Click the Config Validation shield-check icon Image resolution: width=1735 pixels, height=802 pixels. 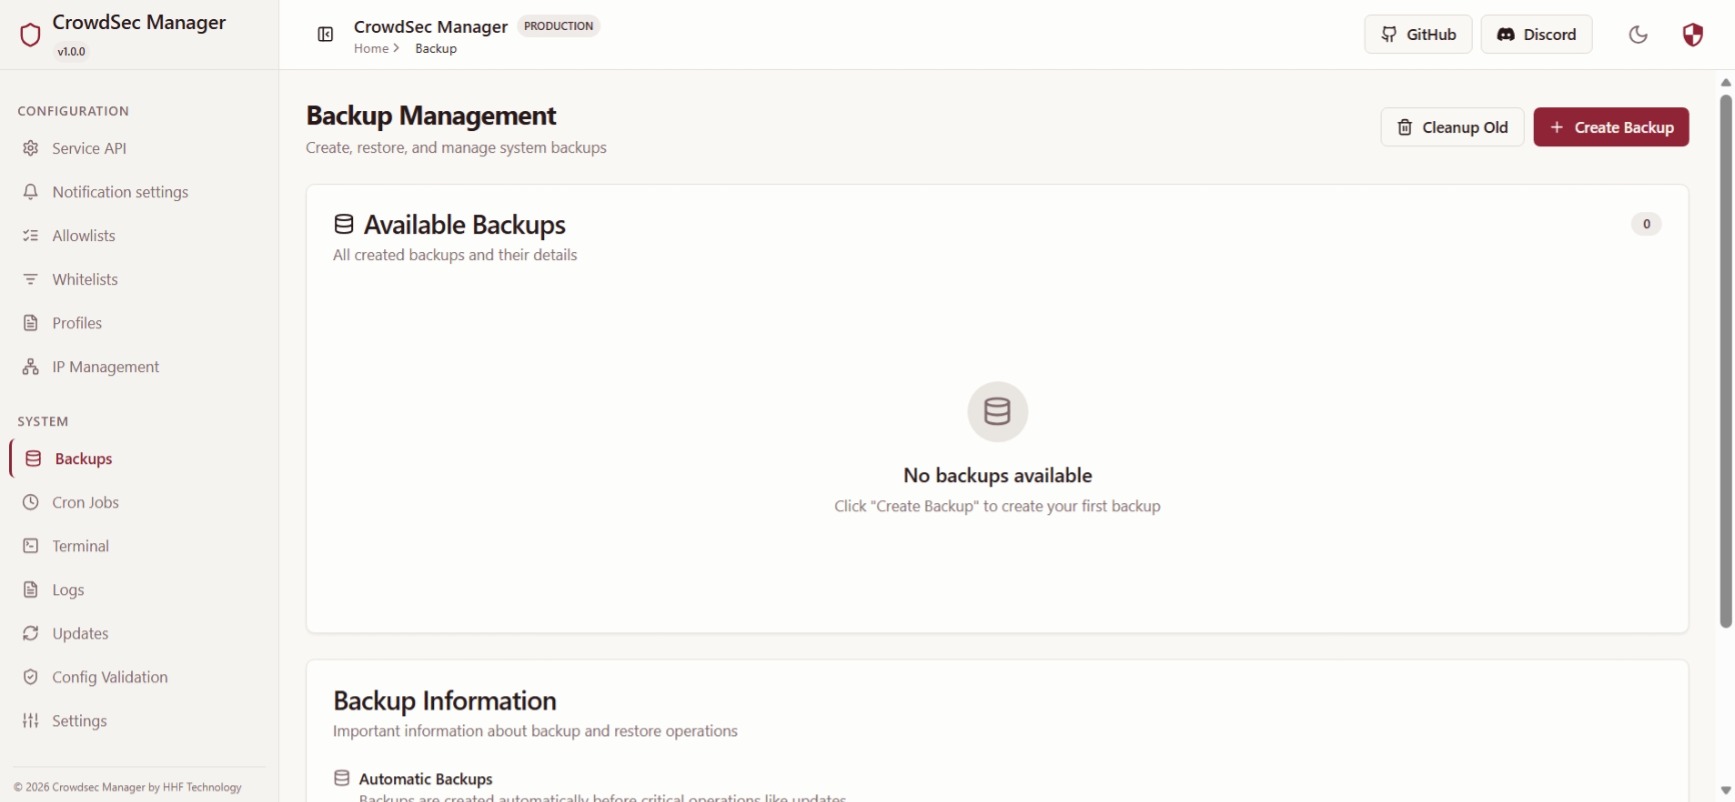click(31, 677)
